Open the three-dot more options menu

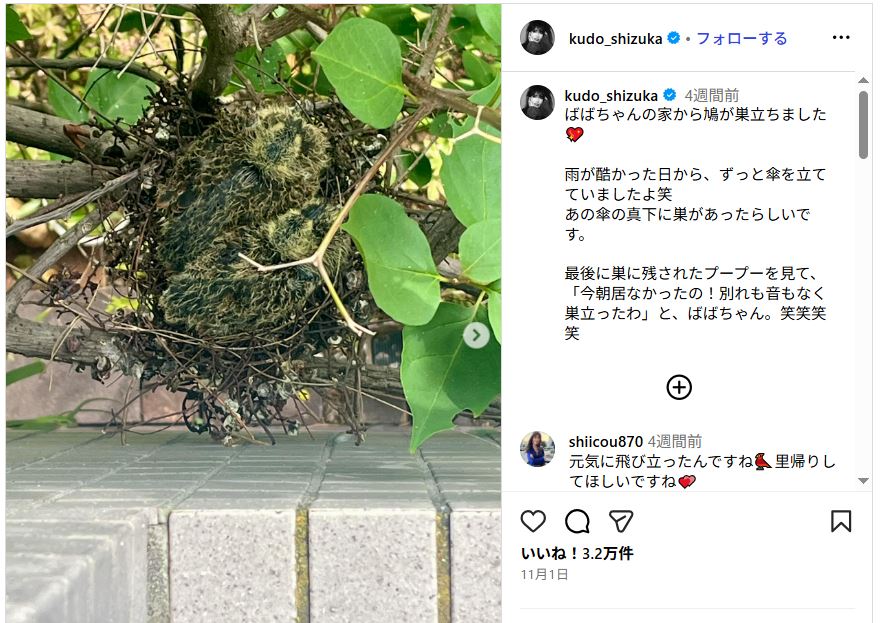click(841, 38)
